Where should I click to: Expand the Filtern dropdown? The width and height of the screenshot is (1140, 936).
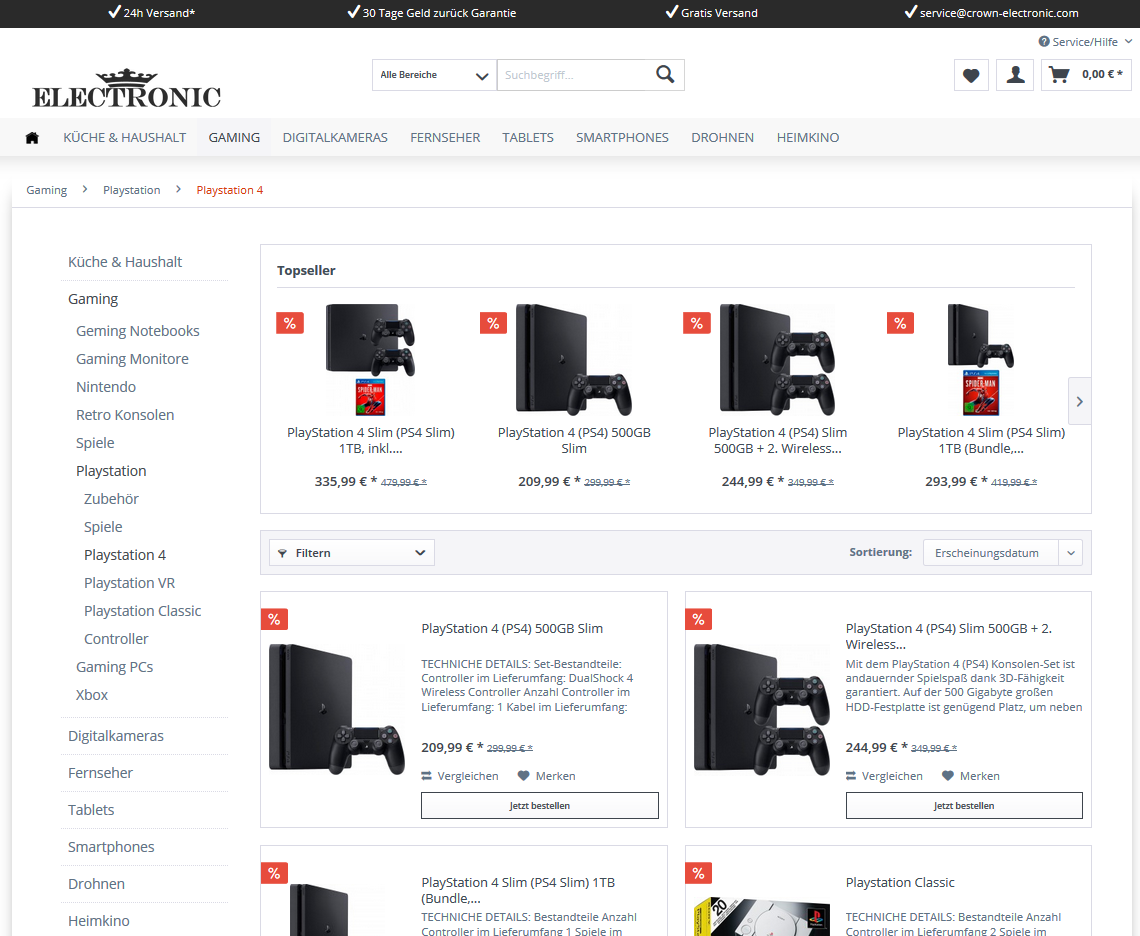pos(352,553)
